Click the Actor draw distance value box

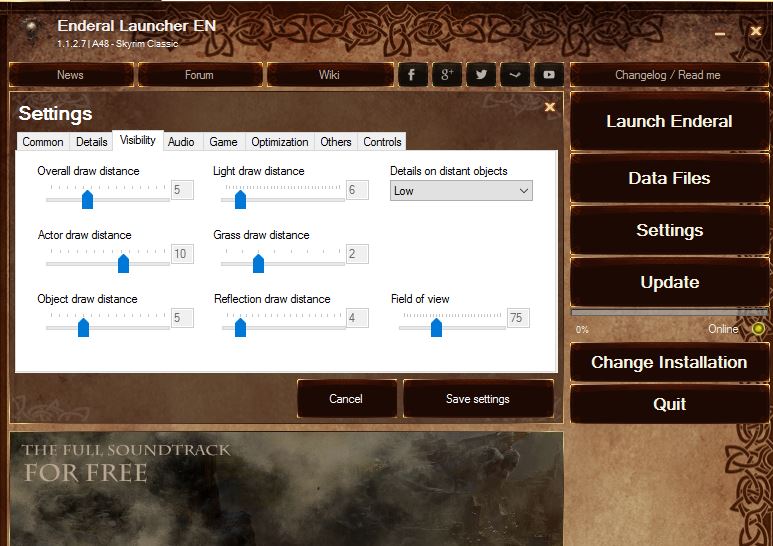click(x=182, y=254)
